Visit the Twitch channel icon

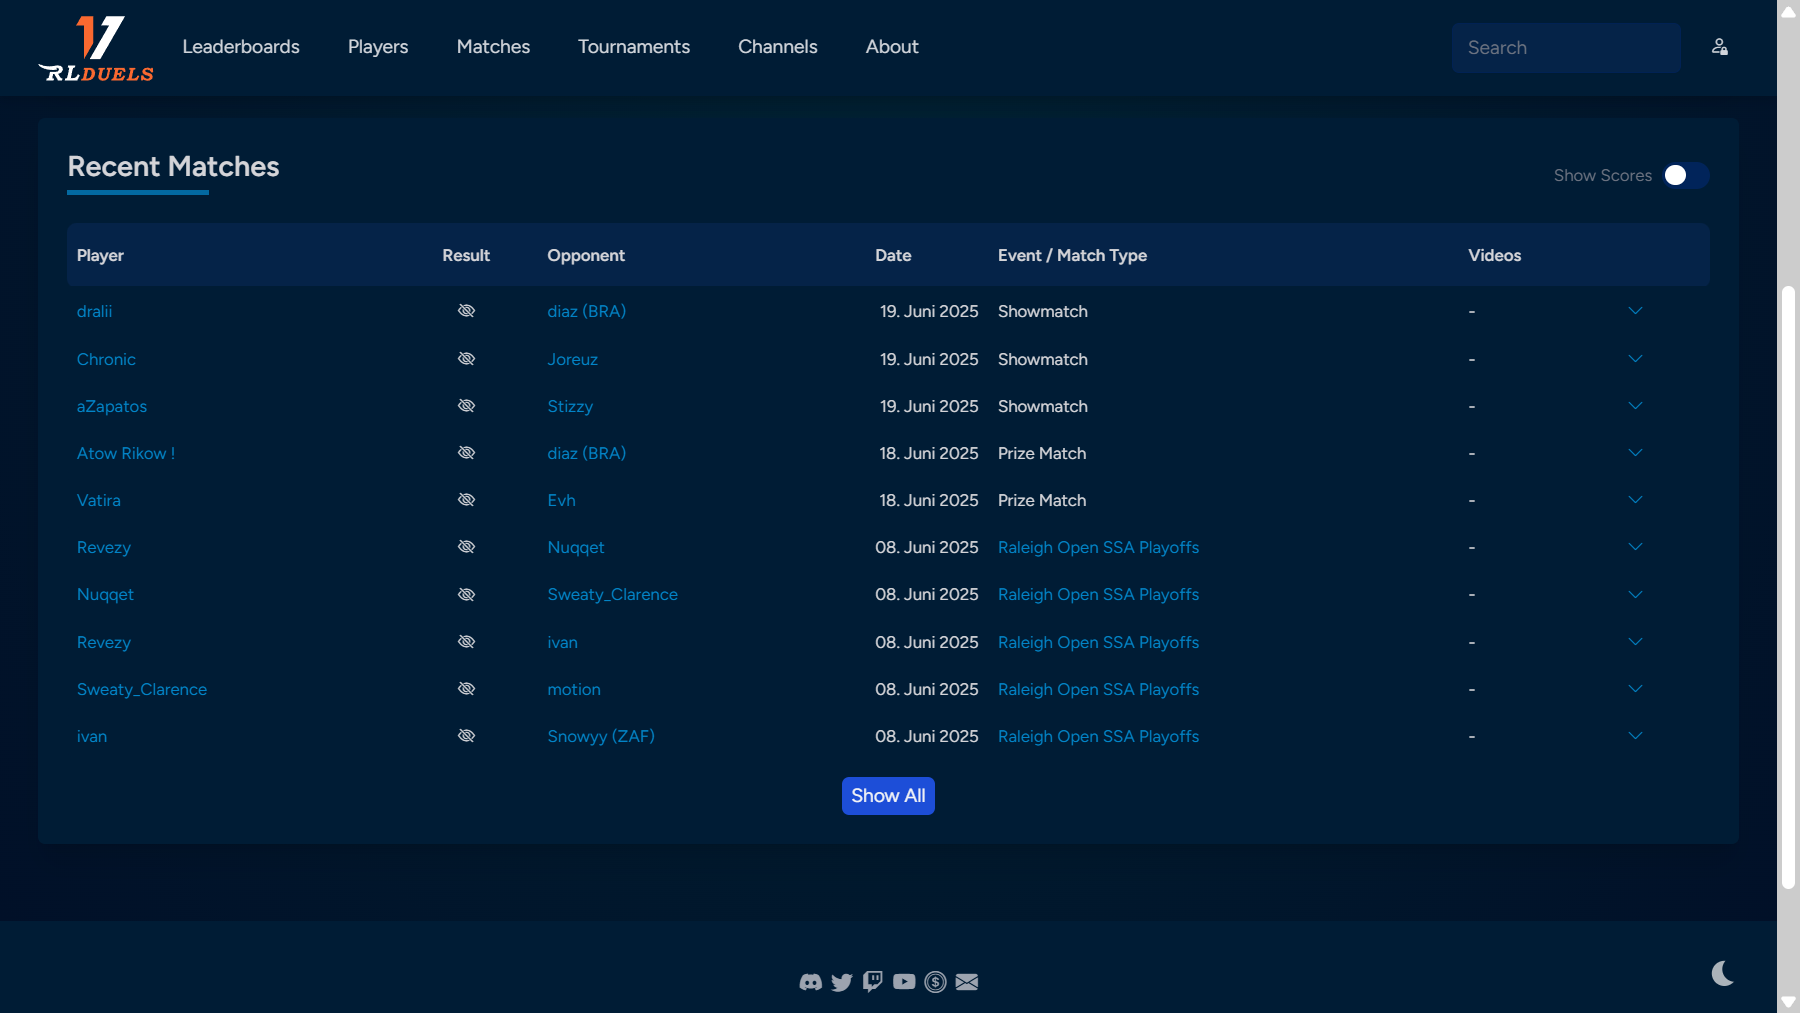pos(873,981)
